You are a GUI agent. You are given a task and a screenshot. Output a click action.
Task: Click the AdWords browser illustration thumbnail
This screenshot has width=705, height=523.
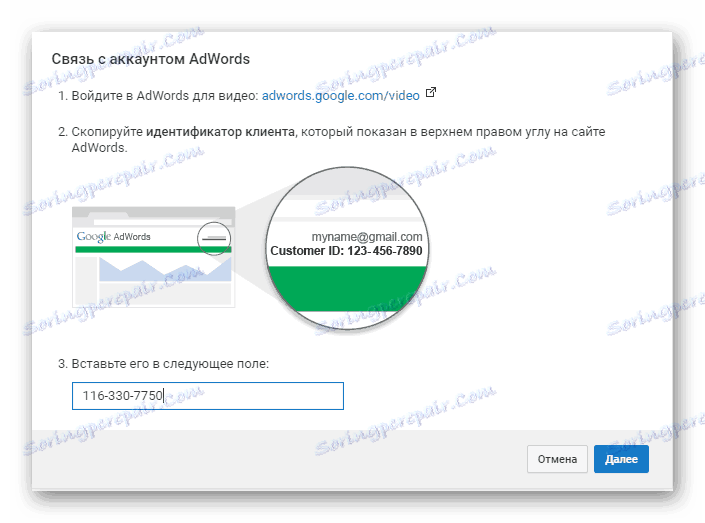click(x=154, y=257)
